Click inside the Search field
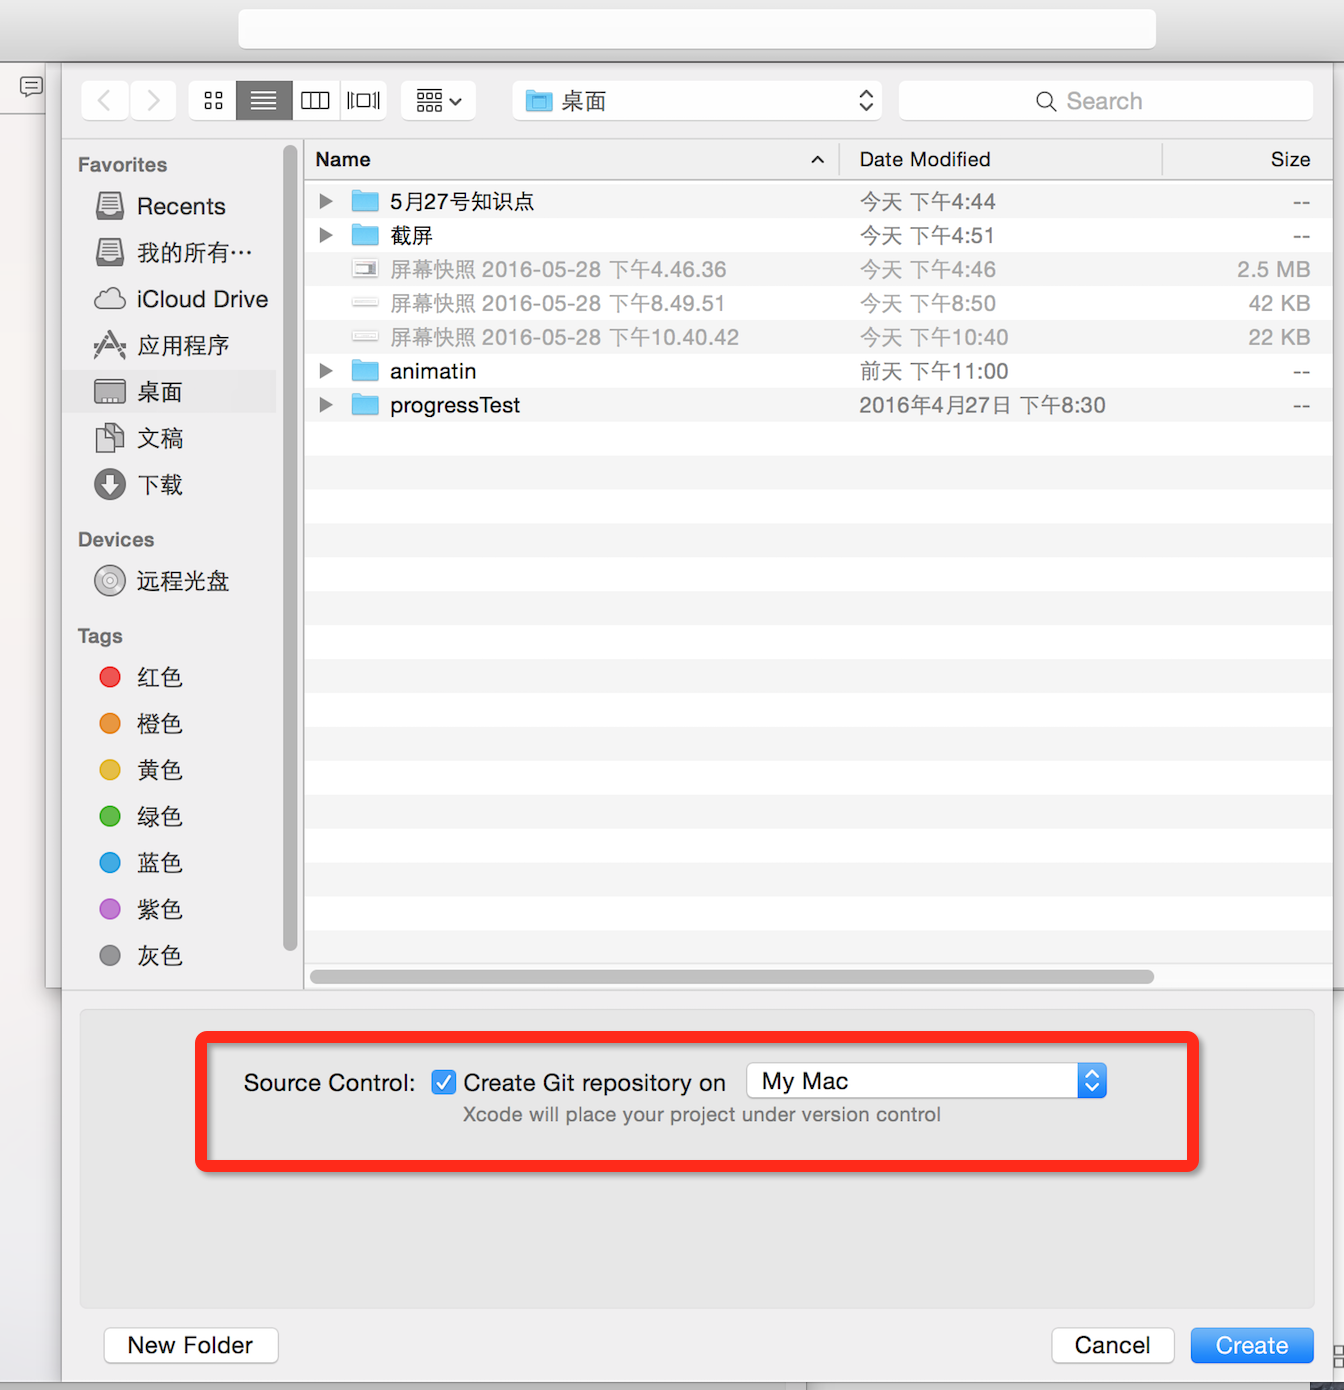The height and width of the screenshot is (1390, 1344). tap(1105, 100)
